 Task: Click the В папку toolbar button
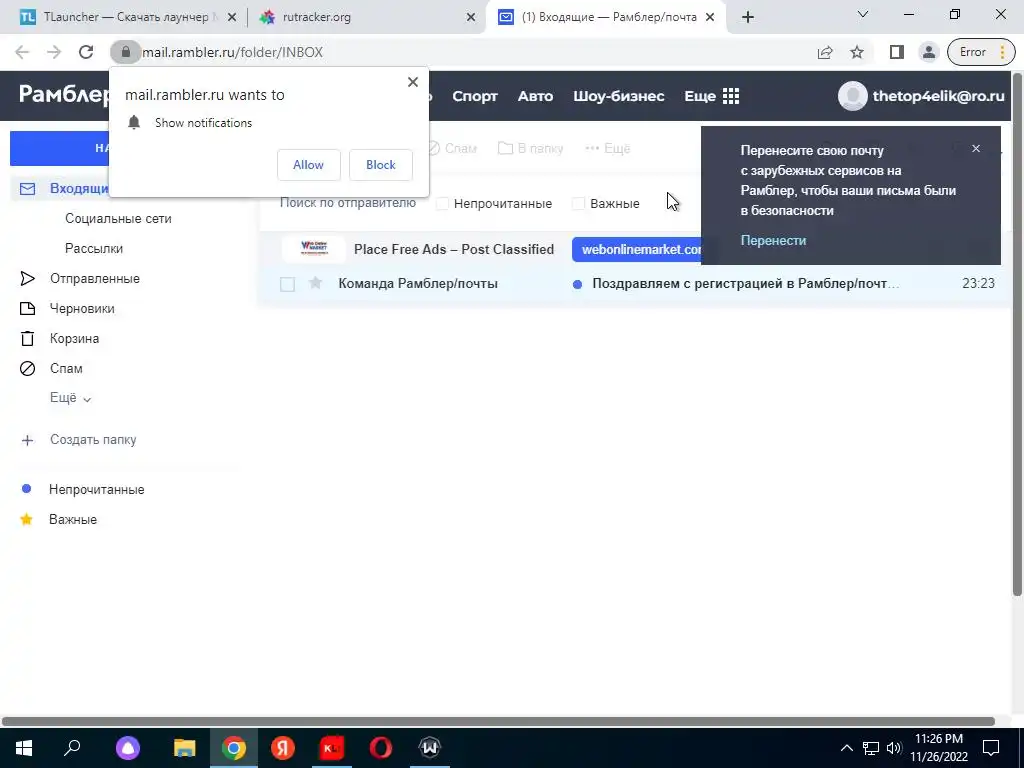pos(530,148)
